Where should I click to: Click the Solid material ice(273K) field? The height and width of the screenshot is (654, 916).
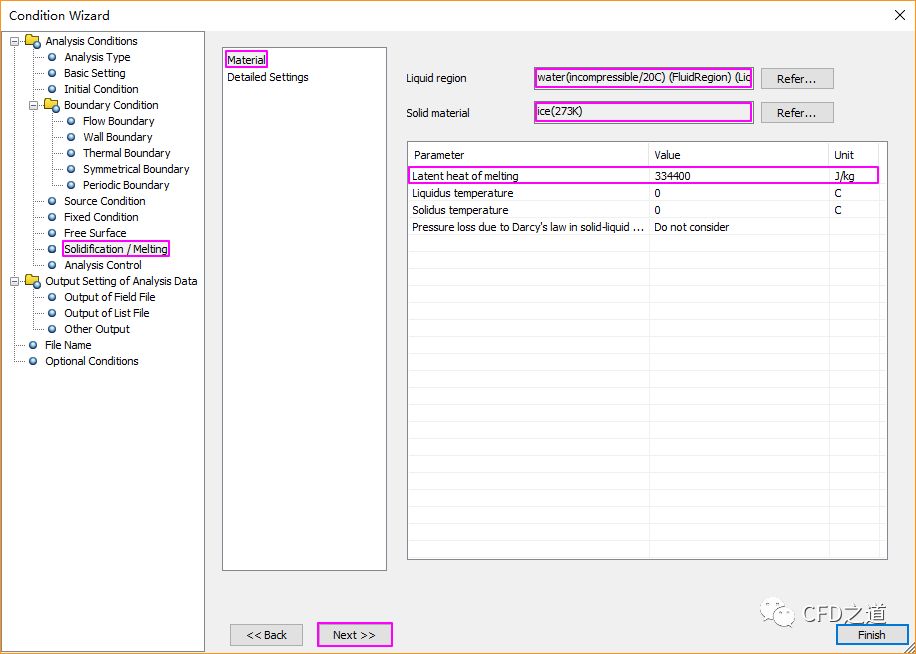pyautogui.click(x=643, y=112)
